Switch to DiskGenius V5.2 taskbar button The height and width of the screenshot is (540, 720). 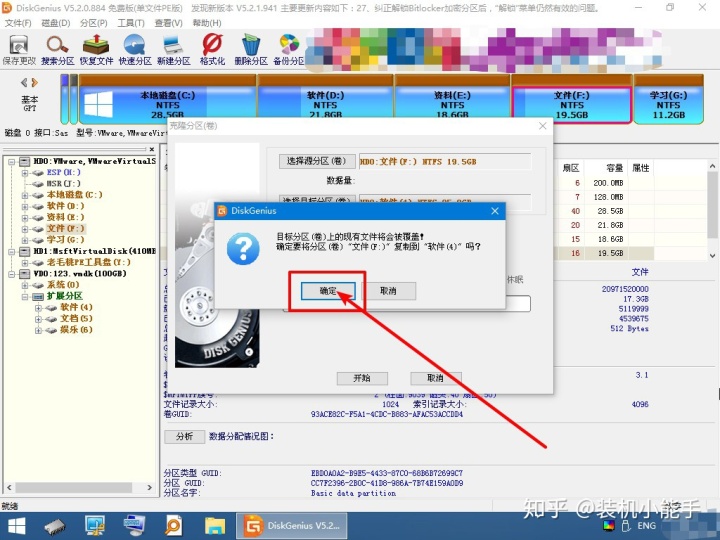point(292,526)
